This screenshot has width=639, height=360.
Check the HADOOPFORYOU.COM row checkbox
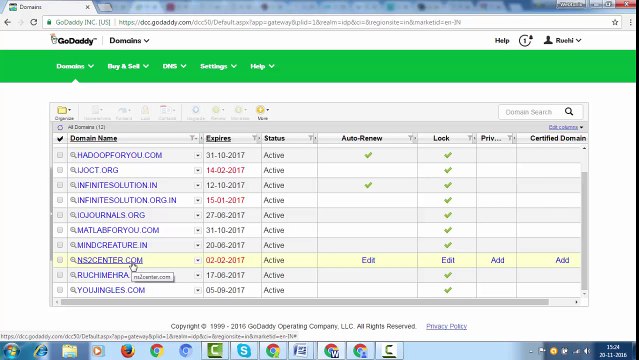60,155
